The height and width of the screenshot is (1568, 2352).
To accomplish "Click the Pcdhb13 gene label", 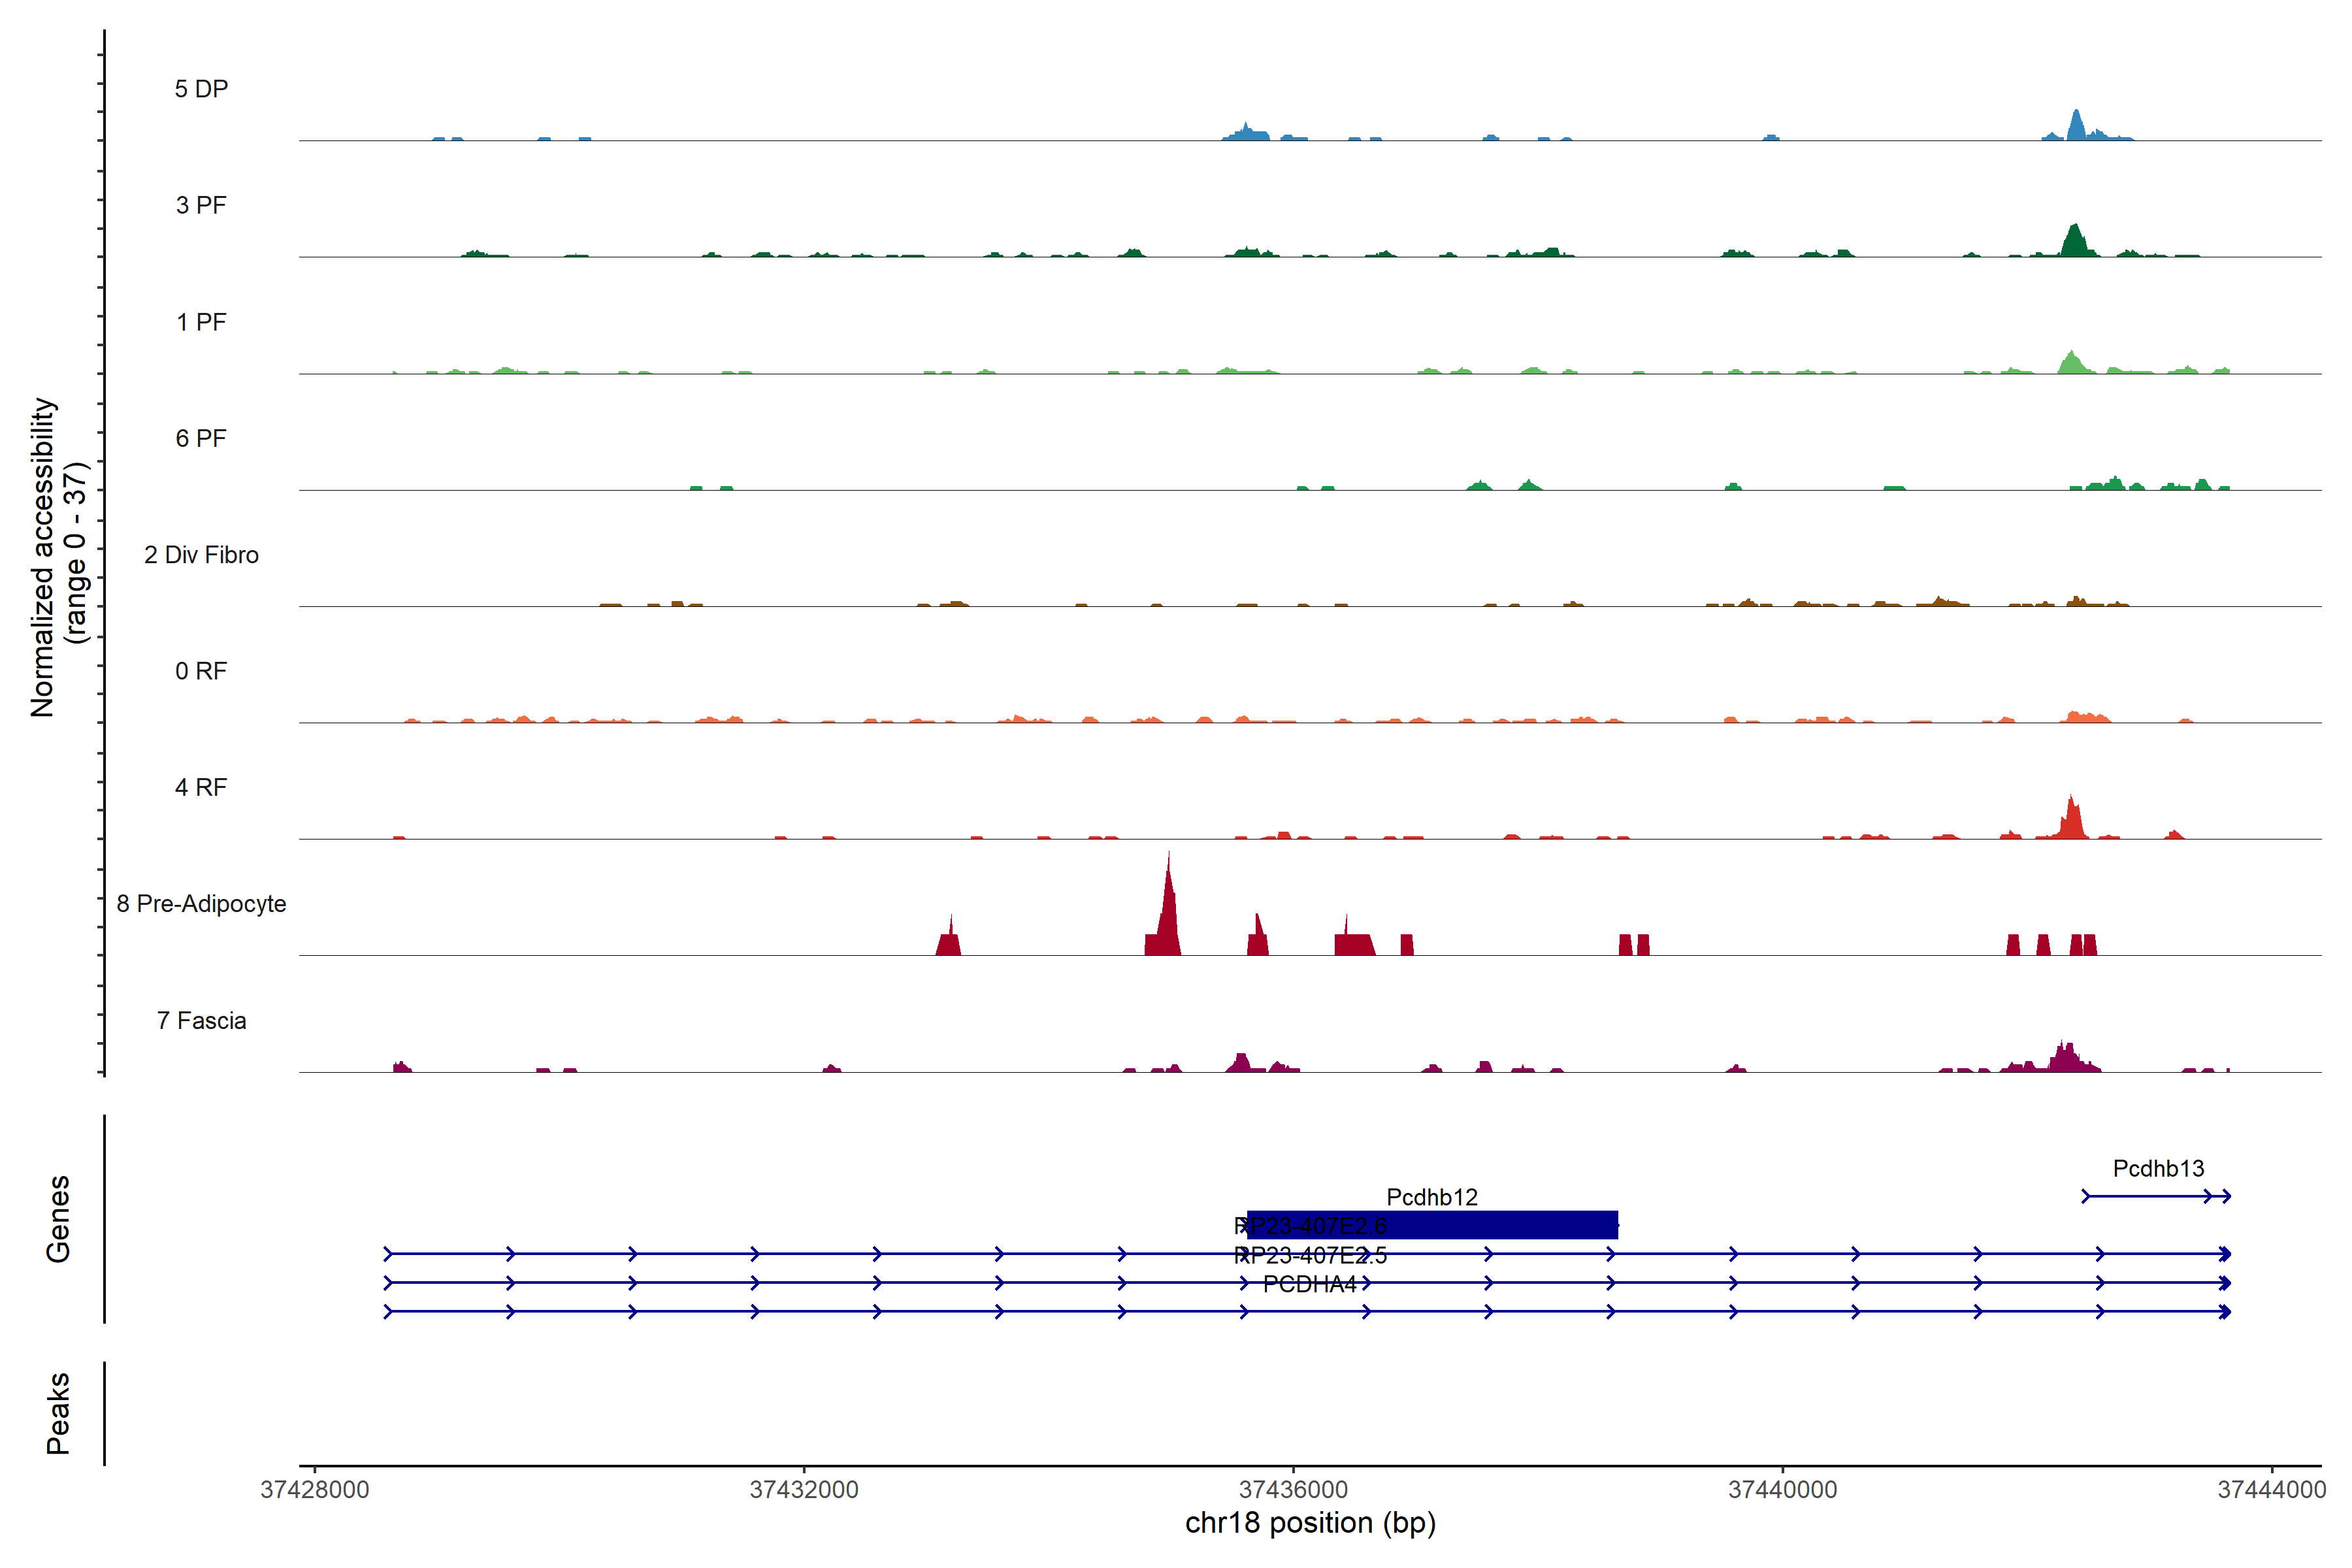I will 2158,1168.
